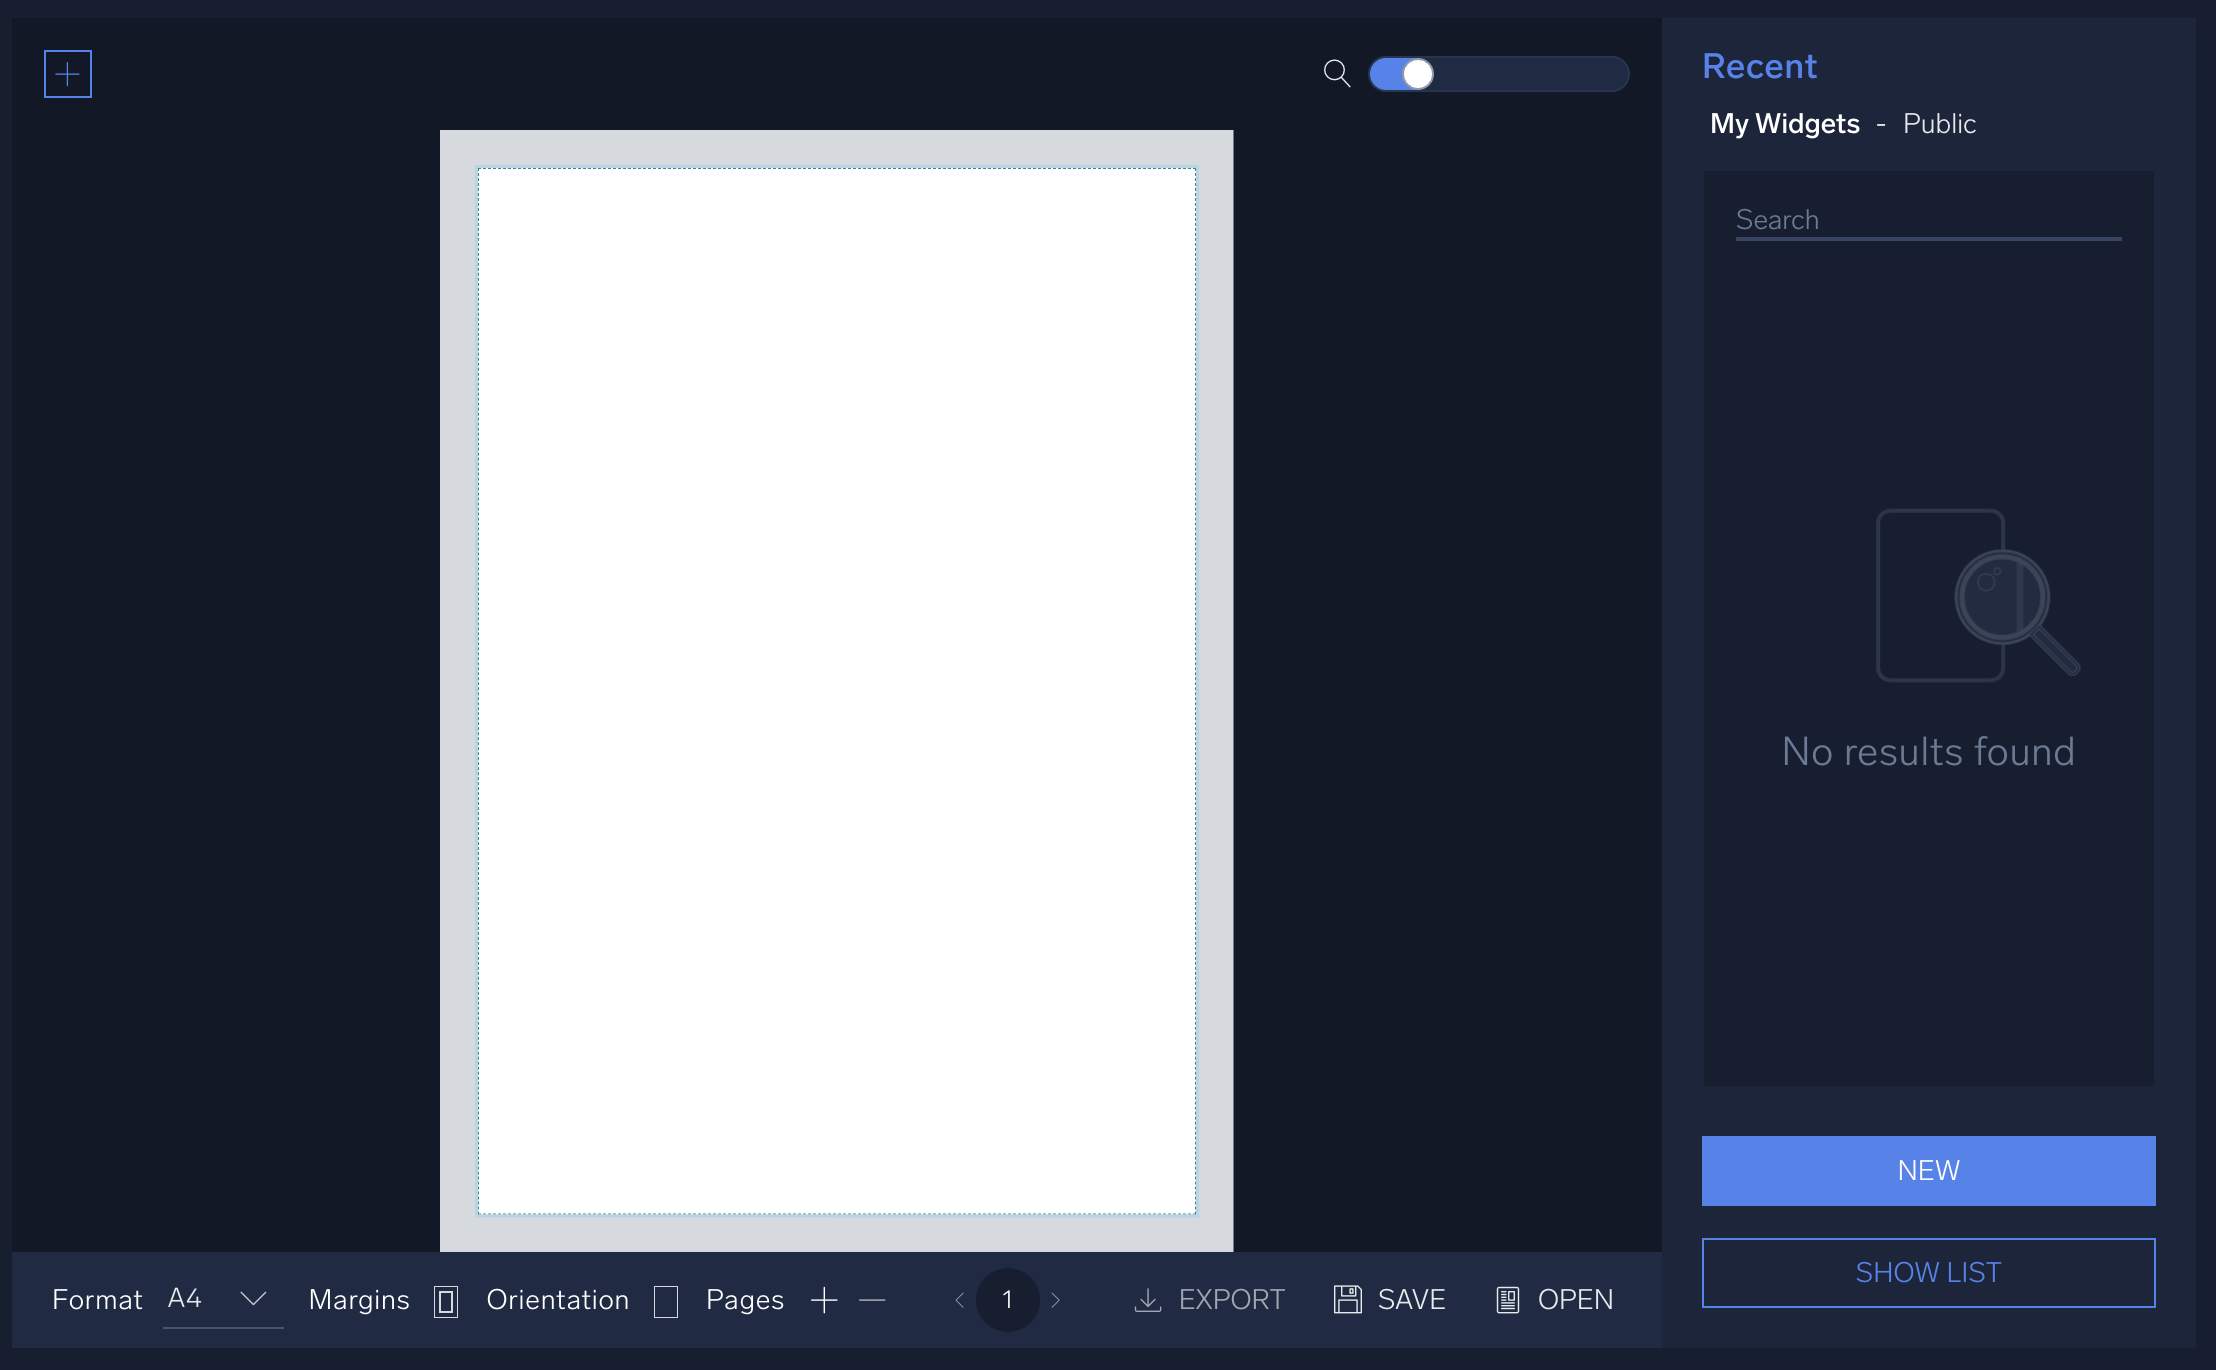Click the Export download icon
The height and width of the screenshot is (1370, 2216).
pyautogui.click(x=1148, y=1299)
